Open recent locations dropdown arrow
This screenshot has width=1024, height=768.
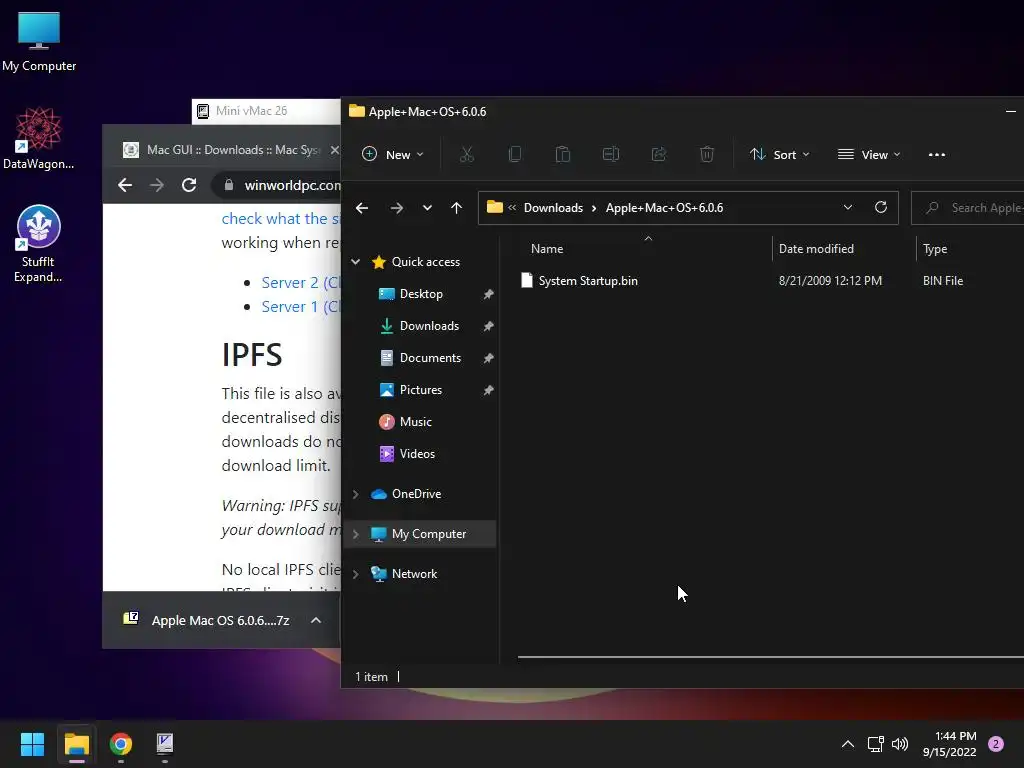[427, 208]
